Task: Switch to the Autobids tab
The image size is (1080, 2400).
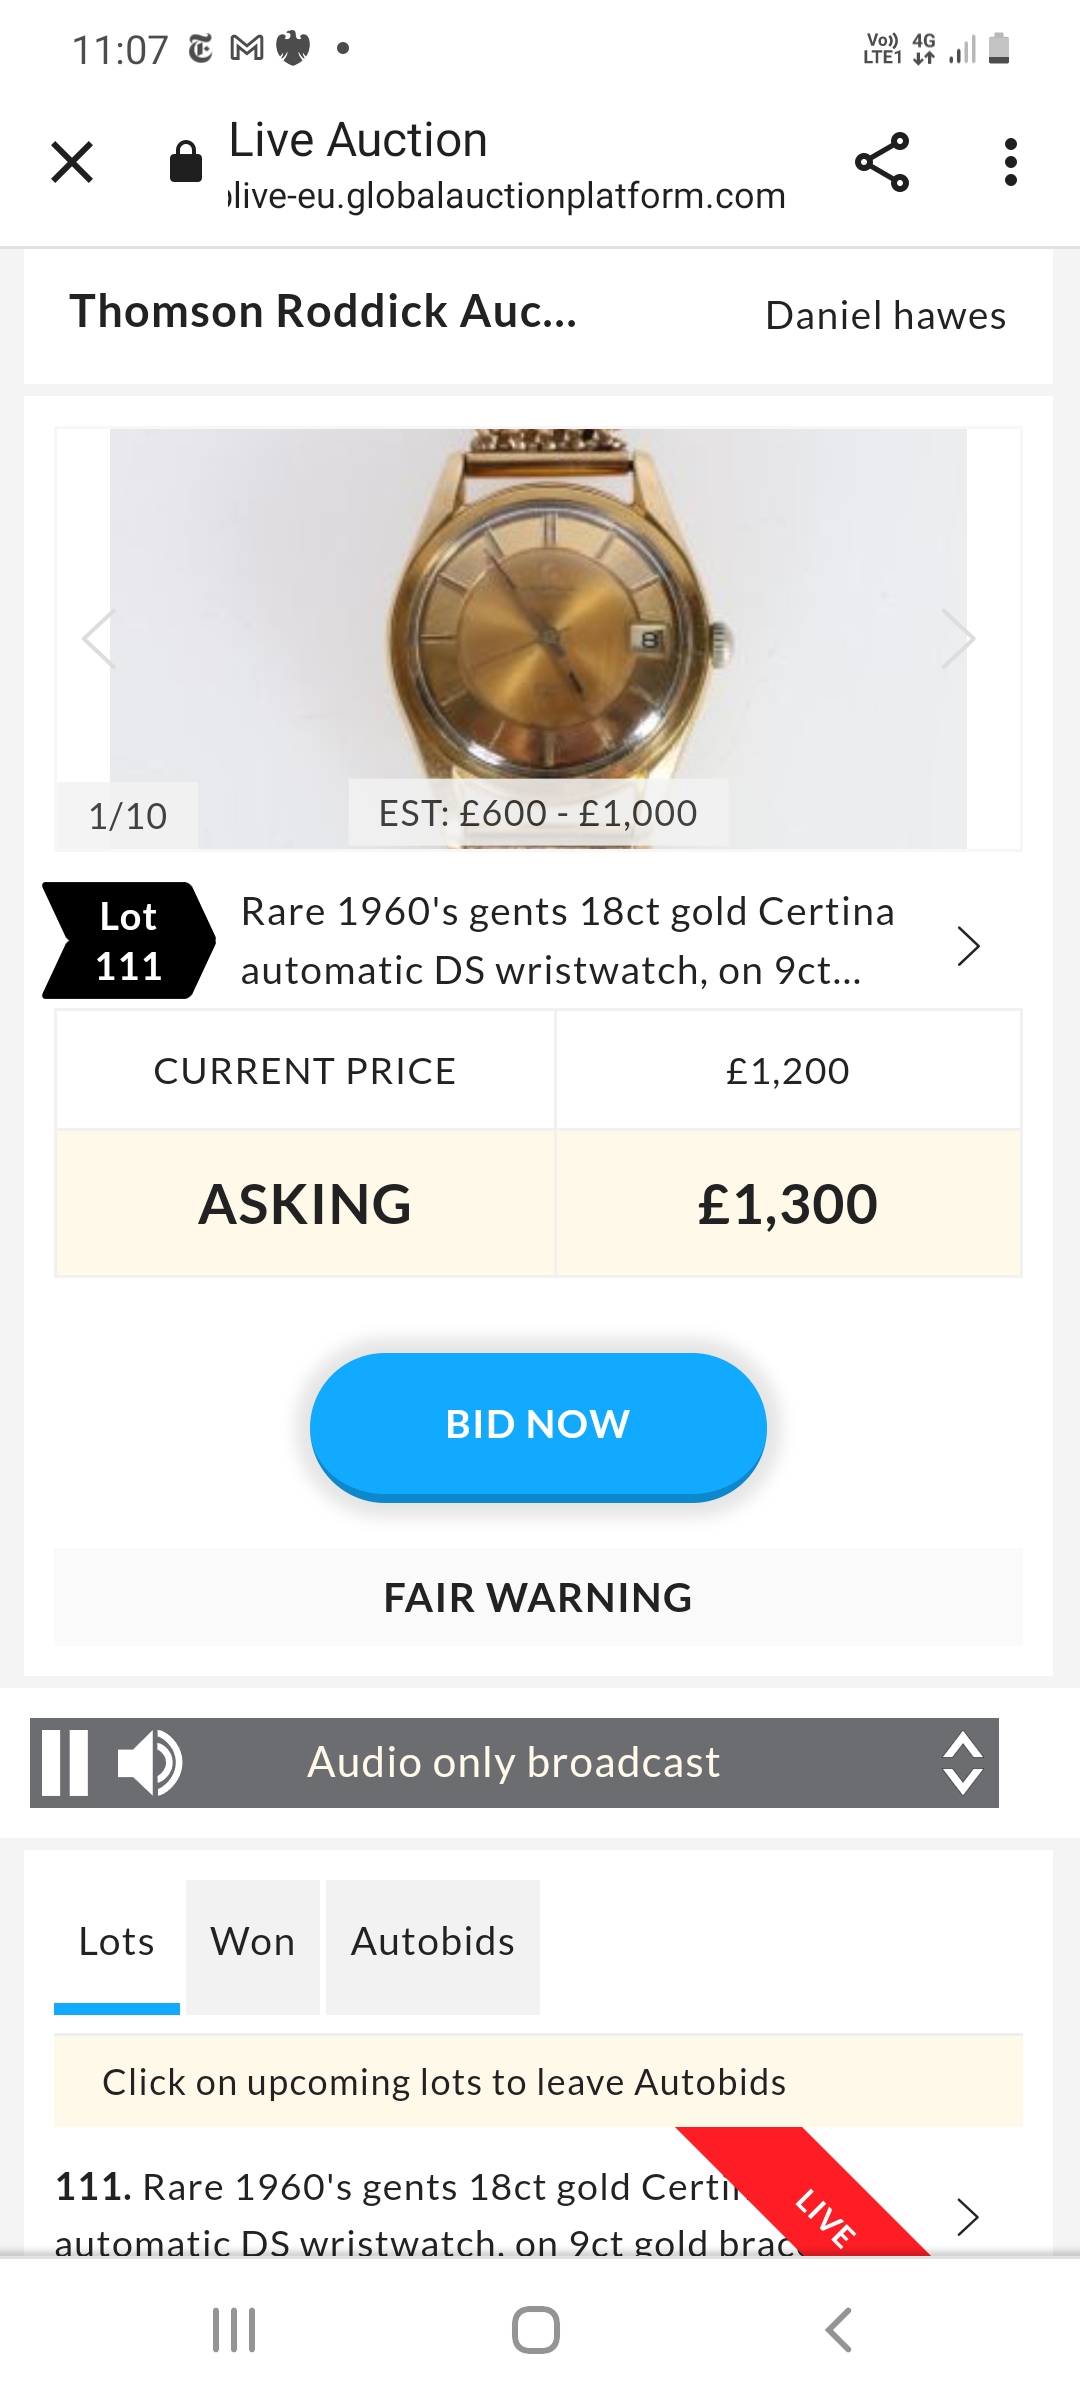Action: pyautogui.click(x=433, y=1942)
